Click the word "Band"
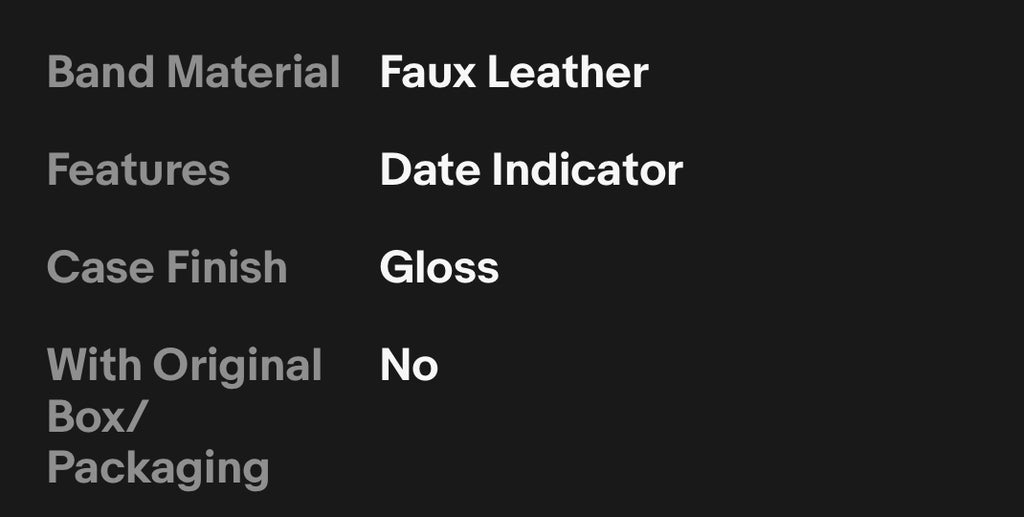 click(101, 73)
